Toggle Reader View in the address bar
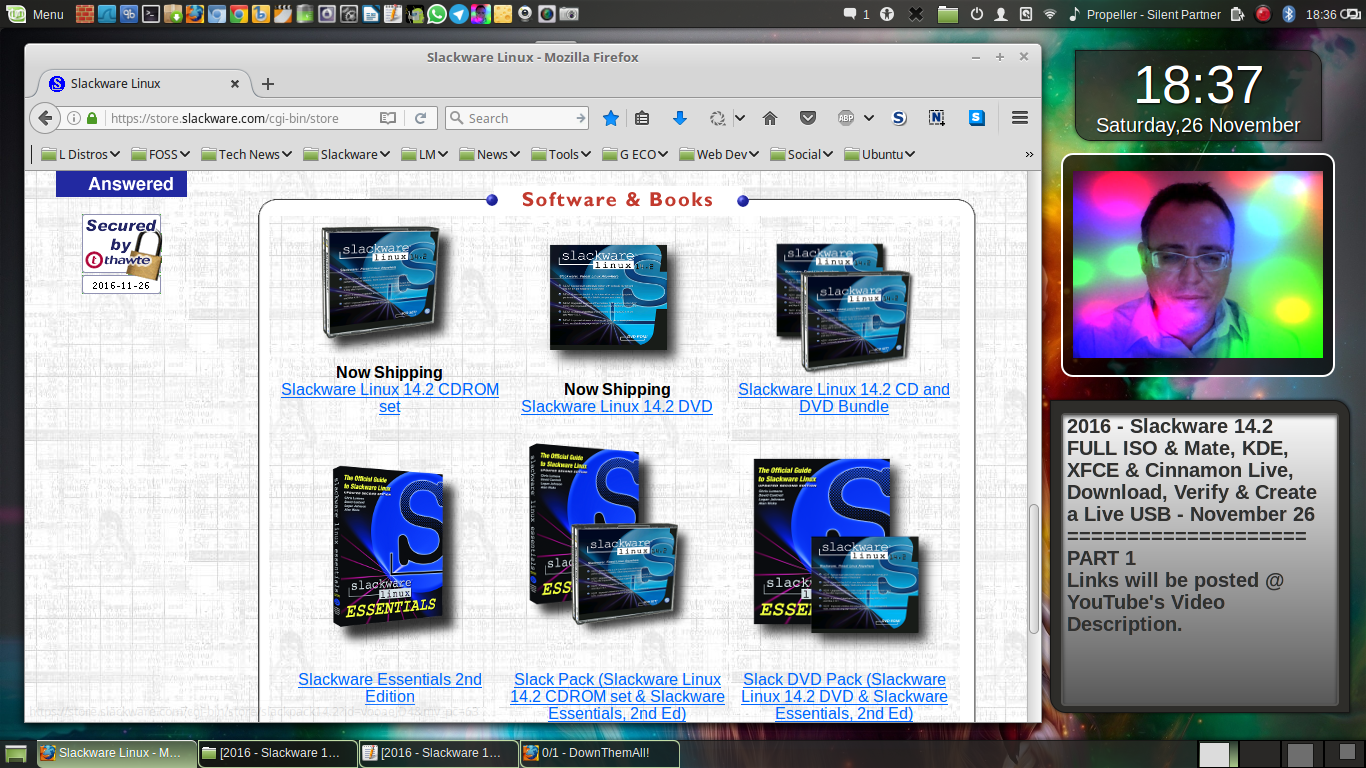 (x=388, y=118)
